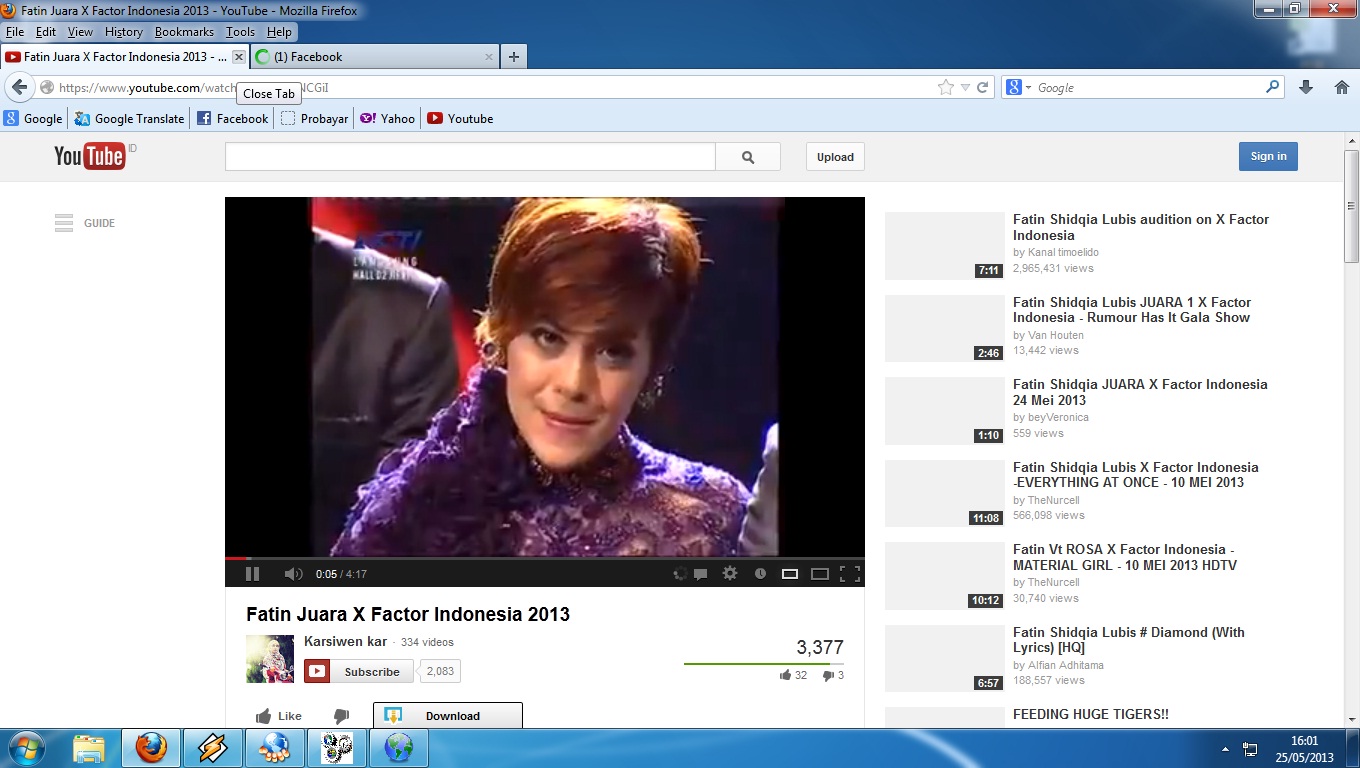Mute the video with the speaker icon
The image size is (1360, 768).
click(293, 574)
